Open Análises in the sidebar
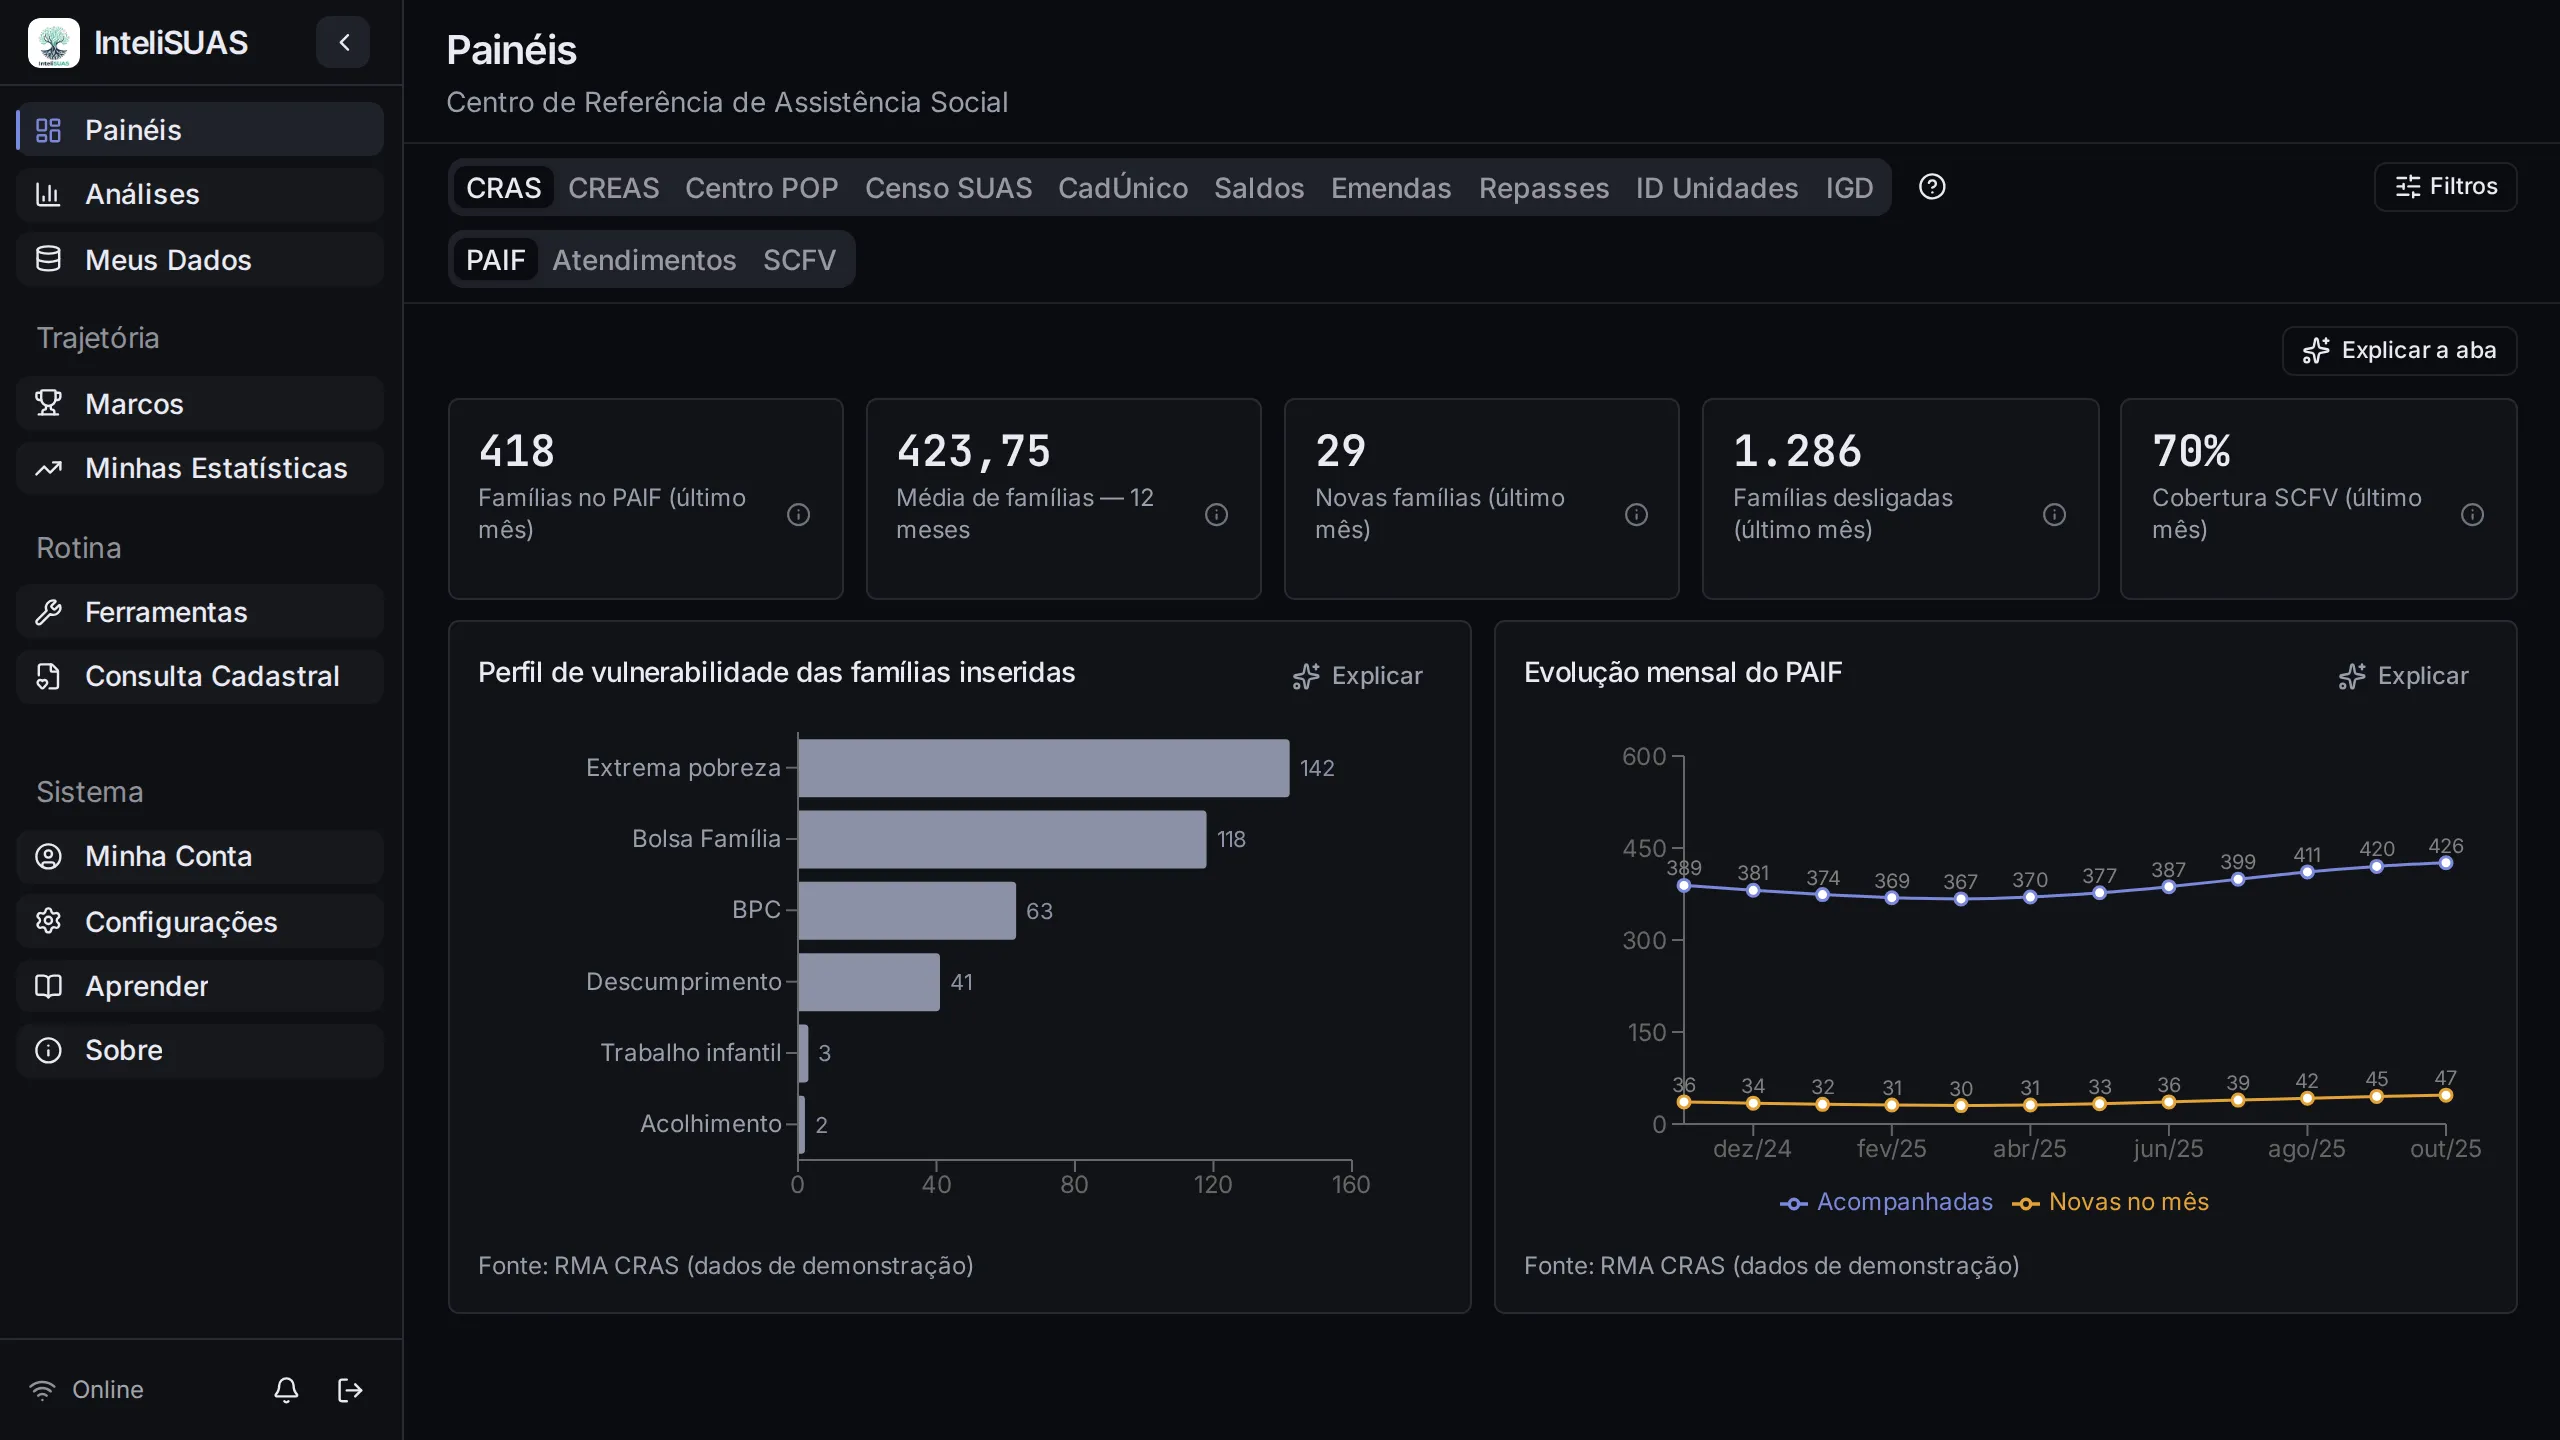This screenshot has width=2560, height=1440. coord(200,194)
